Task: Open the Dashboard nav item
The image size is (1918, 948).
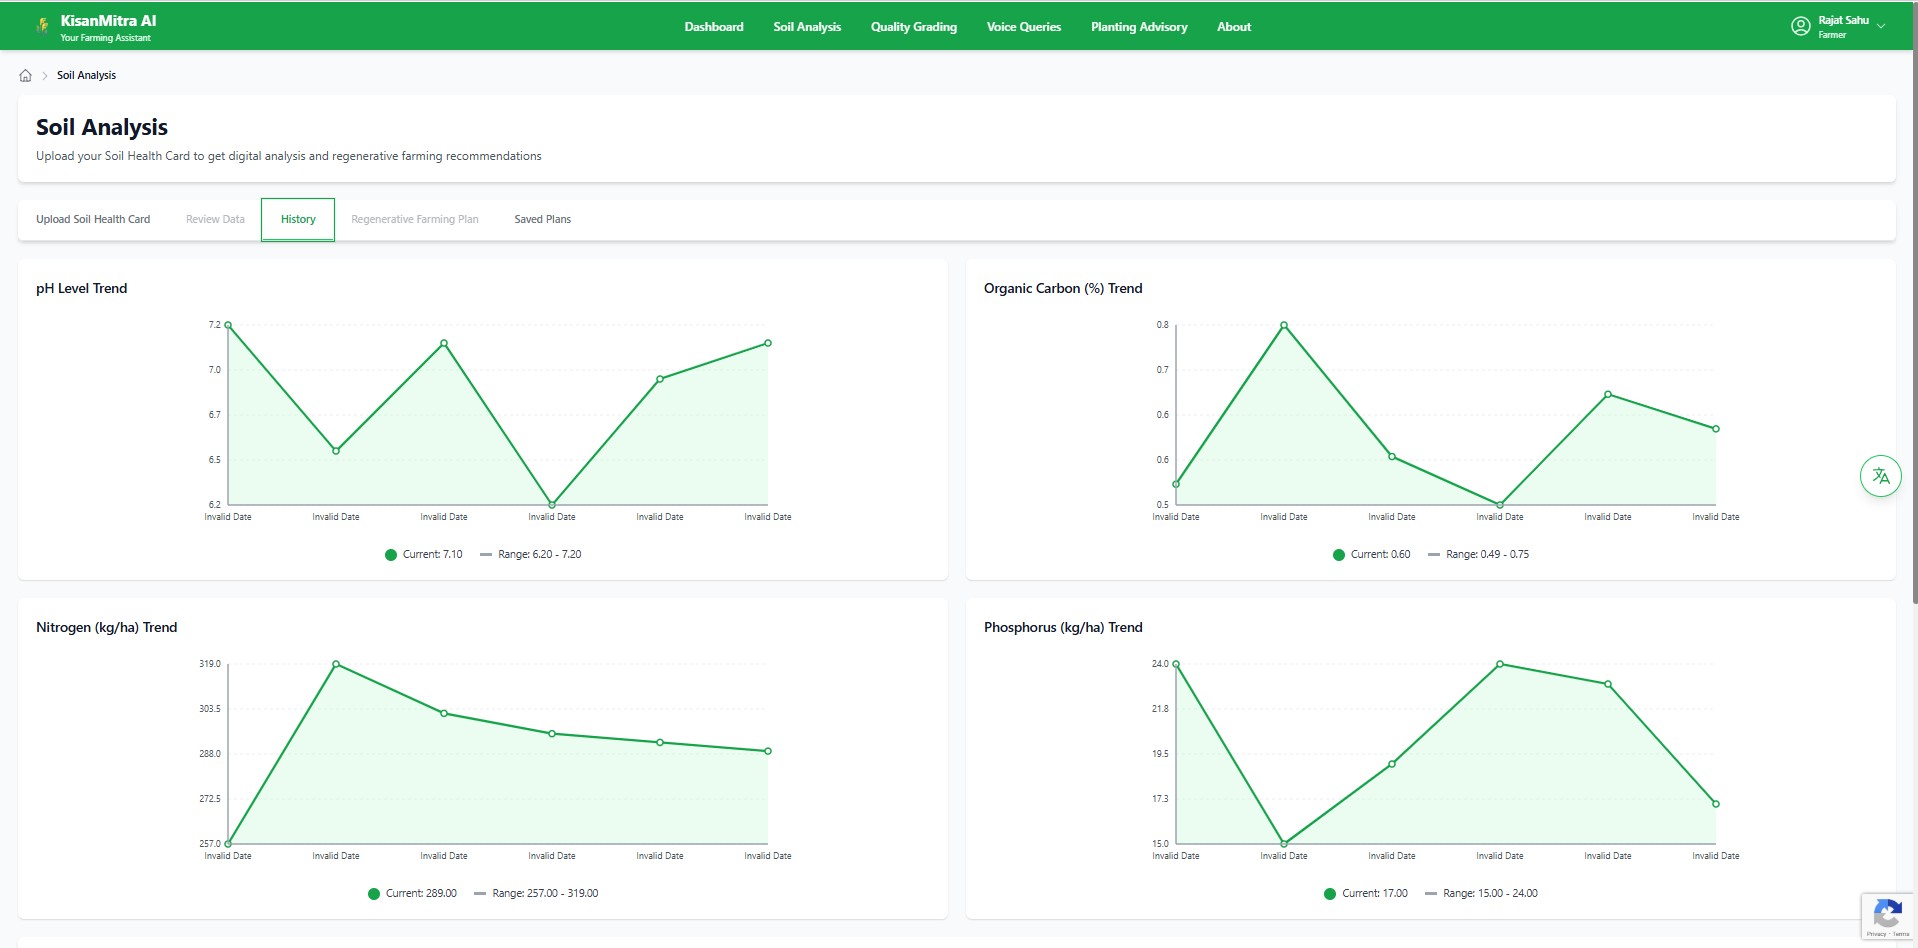Action: 714,27
